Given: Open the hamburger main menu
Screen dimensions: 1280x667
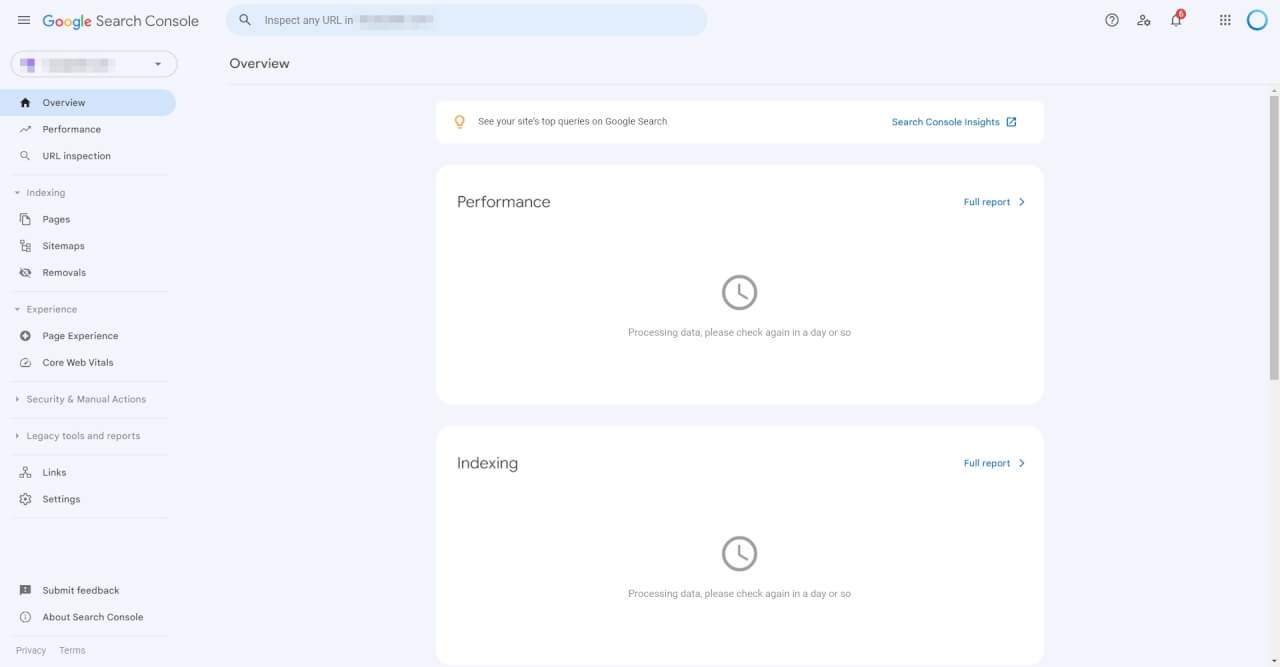Looking at the screenshot, I should tap(24, 20).
